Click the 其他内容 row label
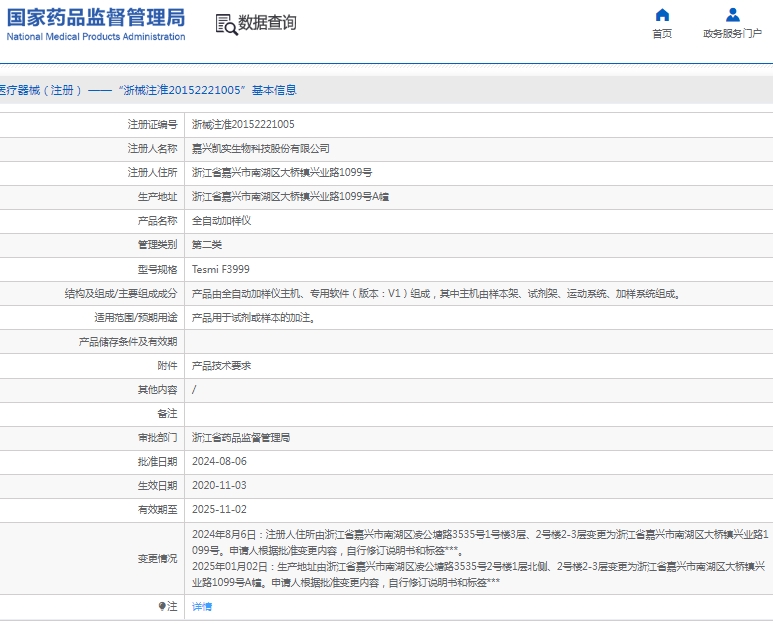The width and height of the screenshot is (773, 626). click(157, 390)
